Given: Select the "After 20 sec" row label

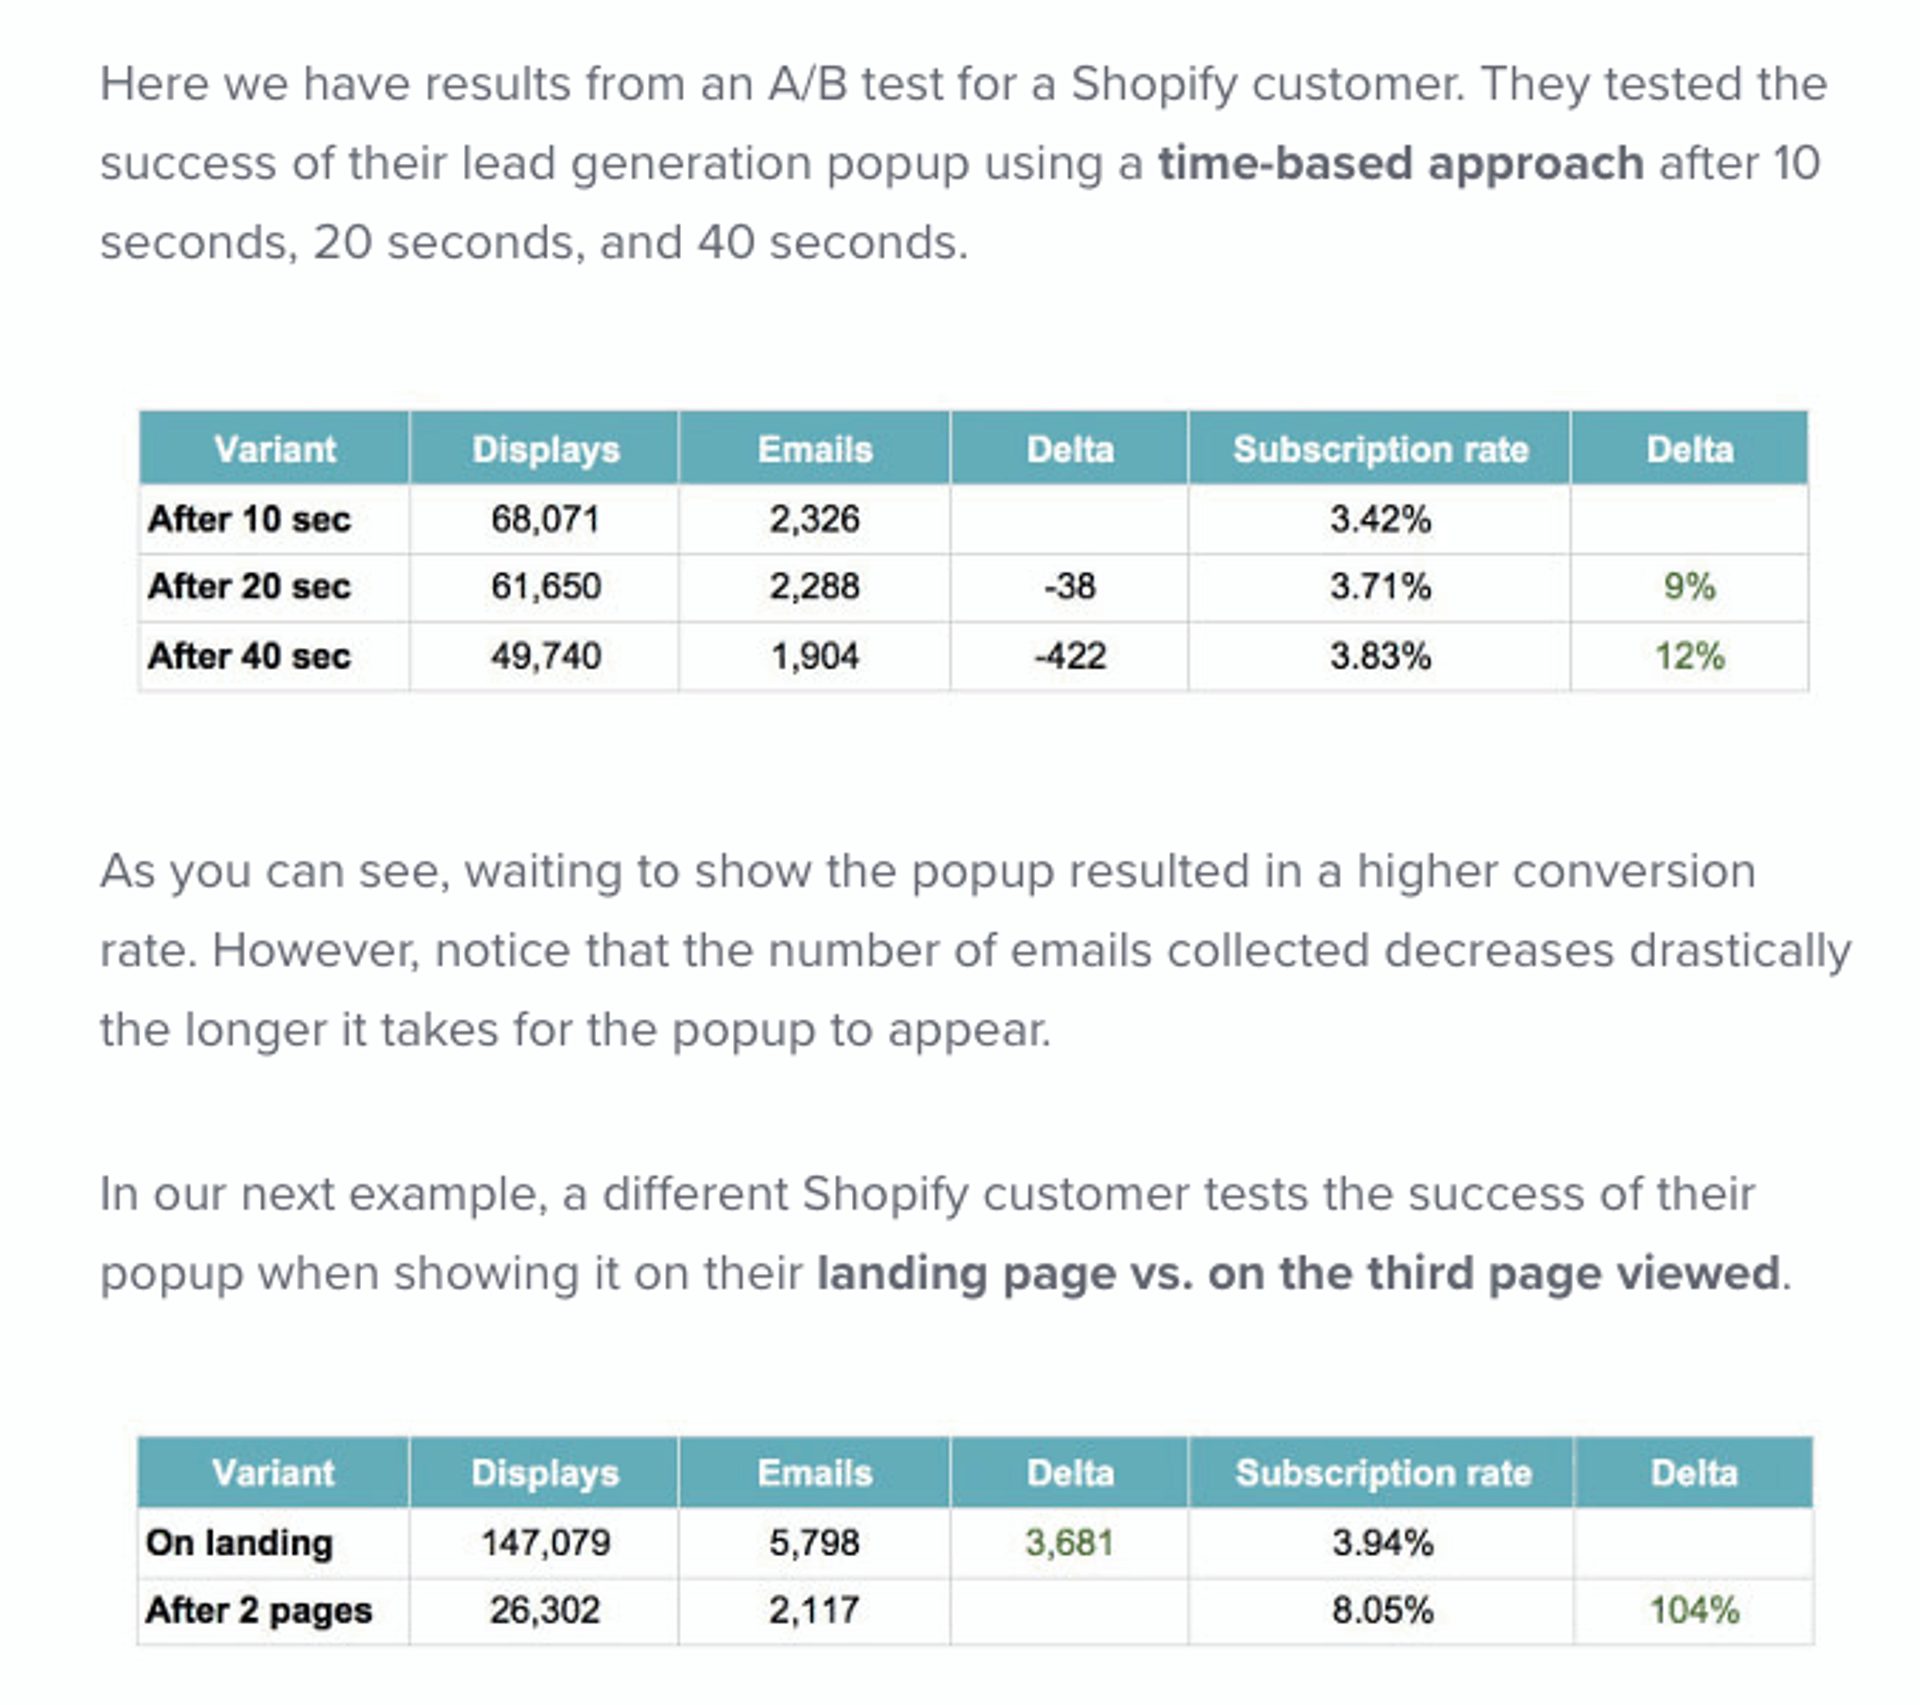Looking at the screenshot, I should pyautogui.click(x=249, y=586).
